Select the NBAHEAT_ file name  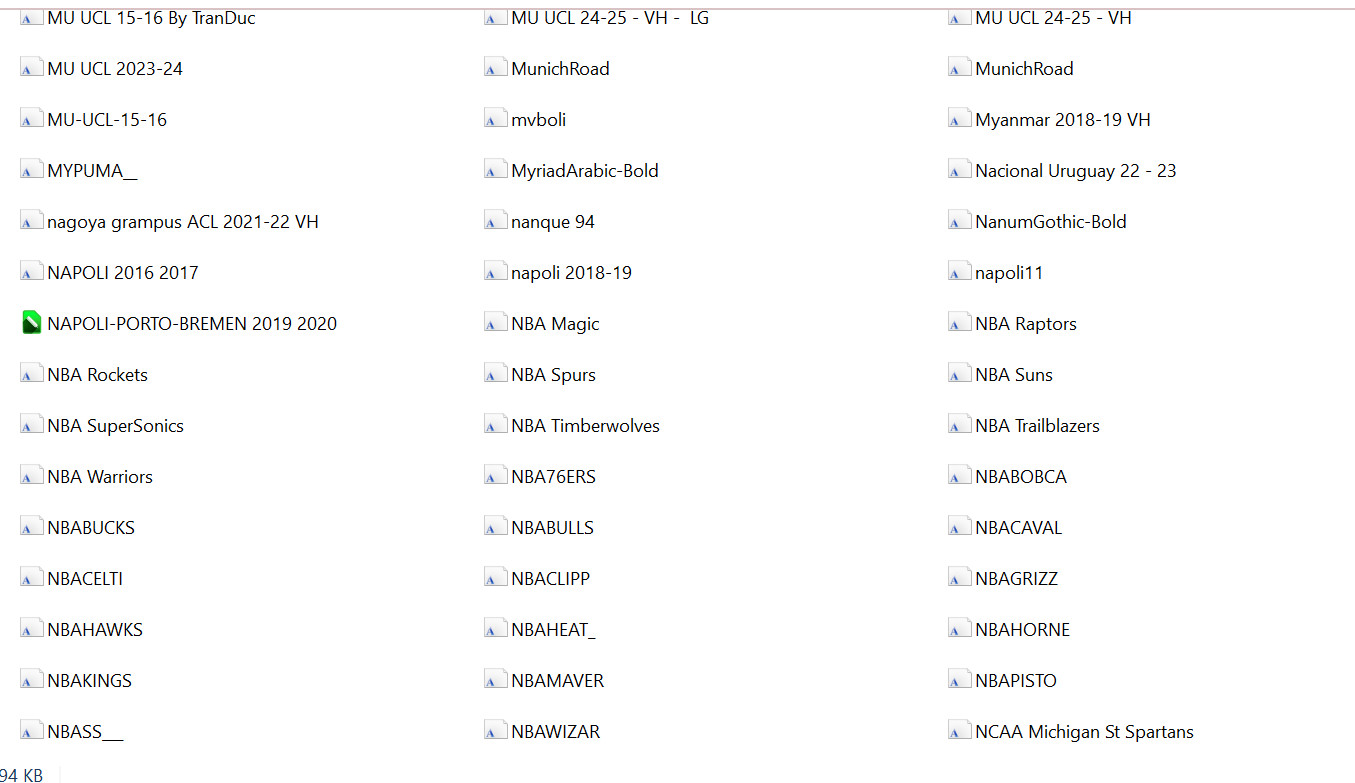[553, 629]
